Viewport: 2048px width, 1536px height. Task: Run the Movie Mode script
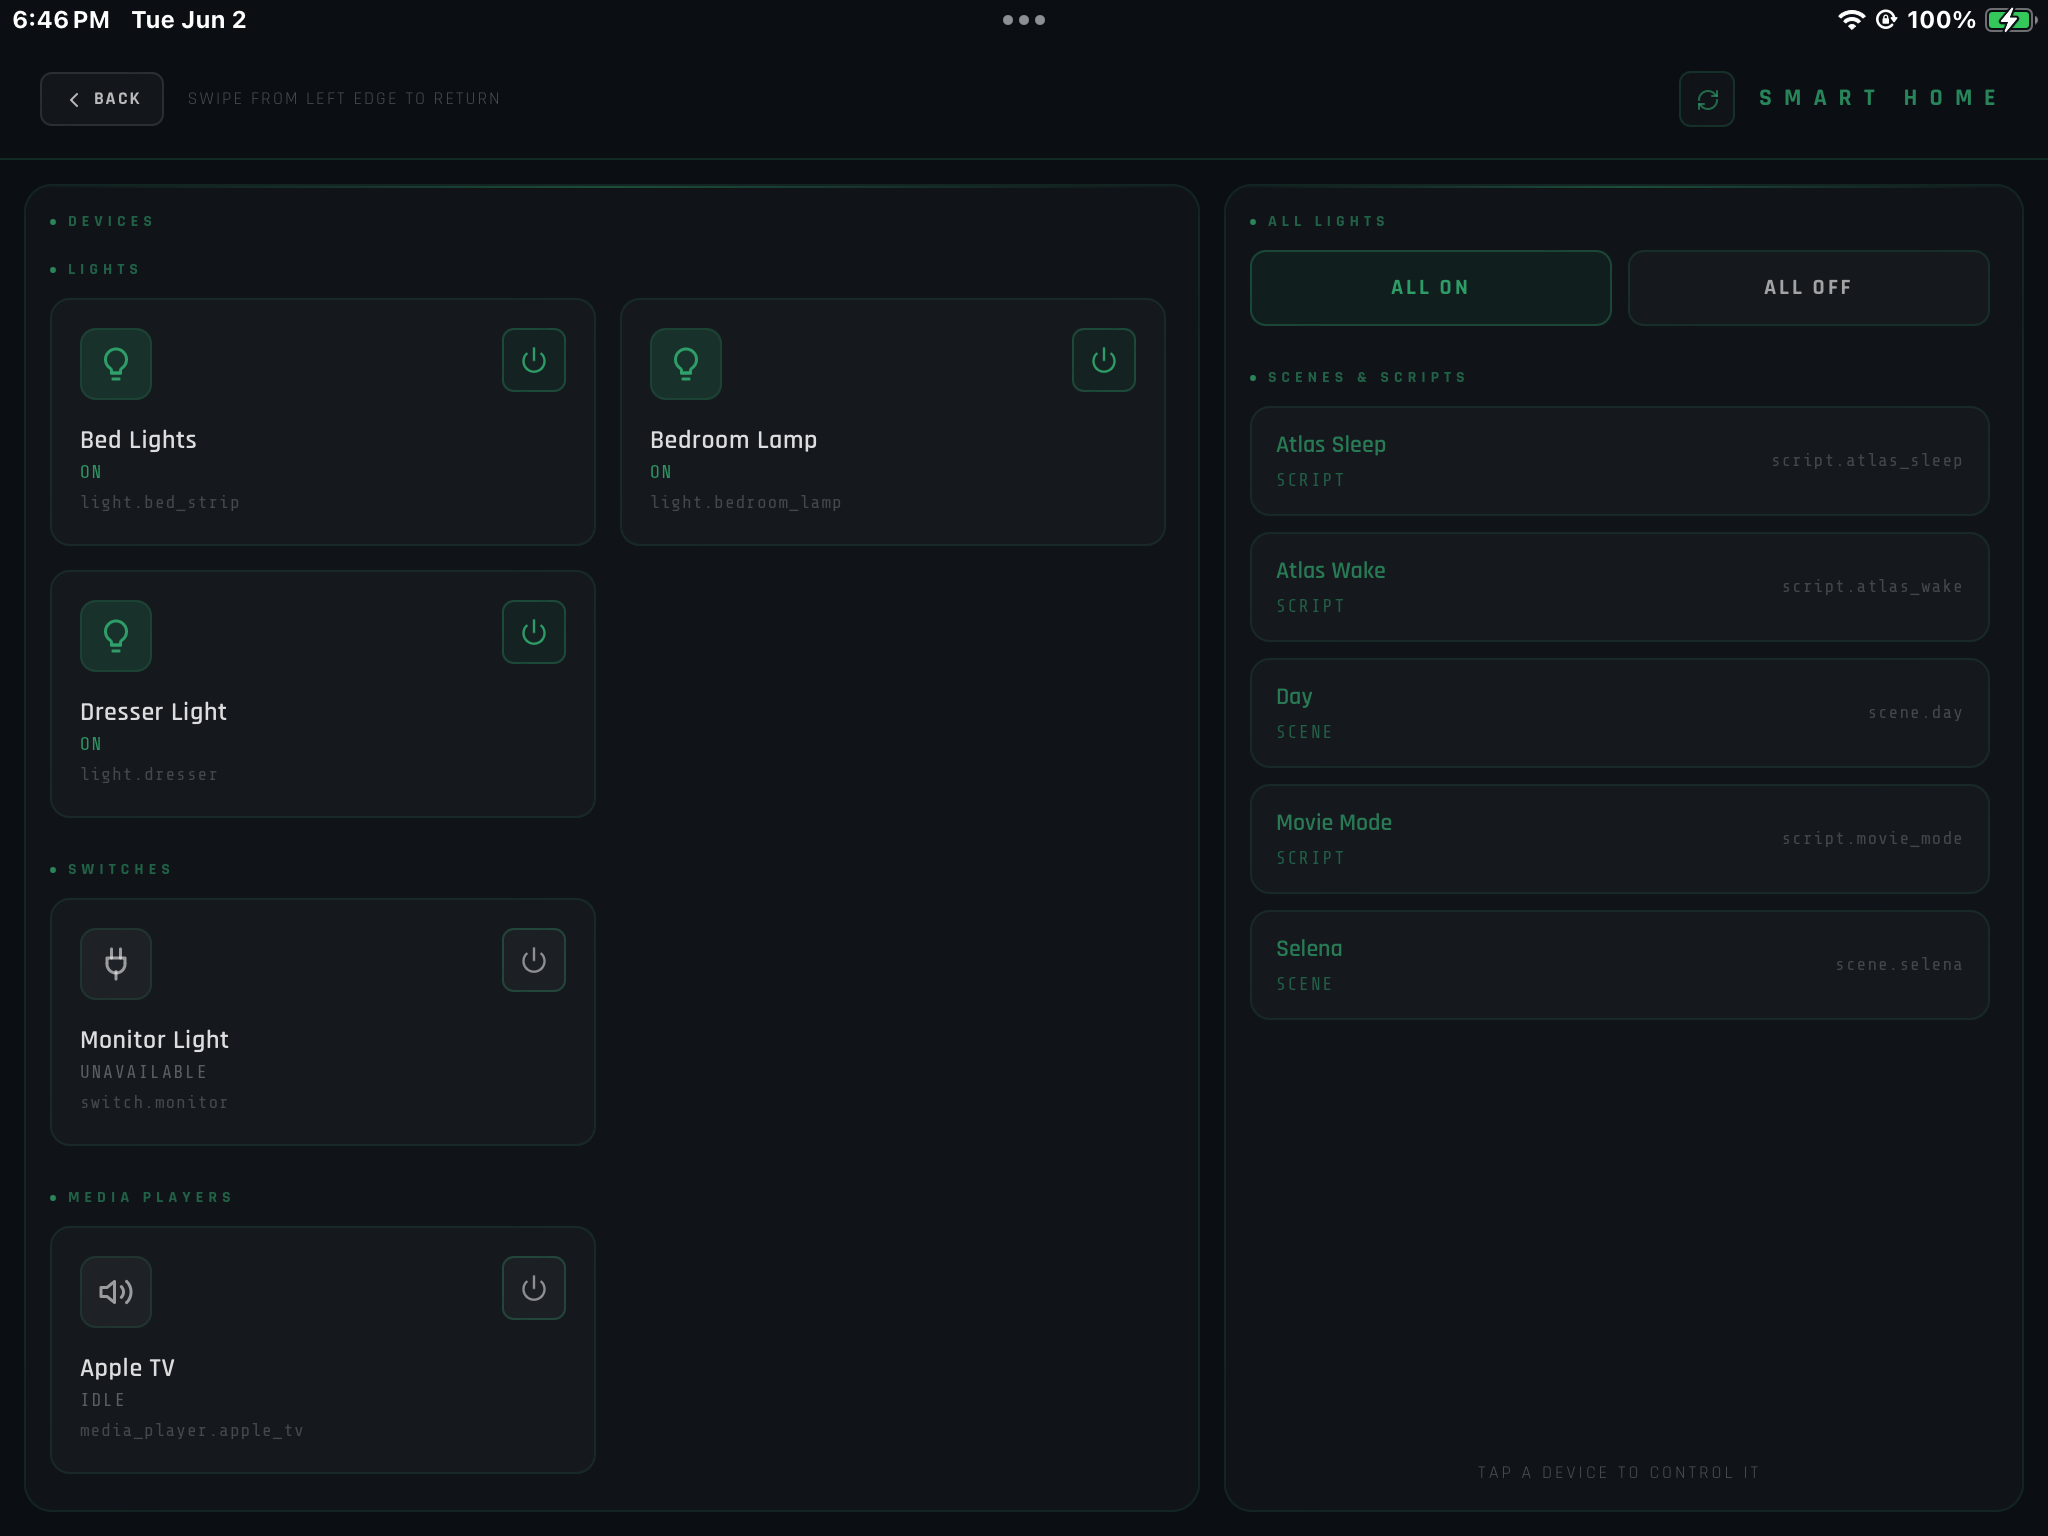click(1619, 839)
